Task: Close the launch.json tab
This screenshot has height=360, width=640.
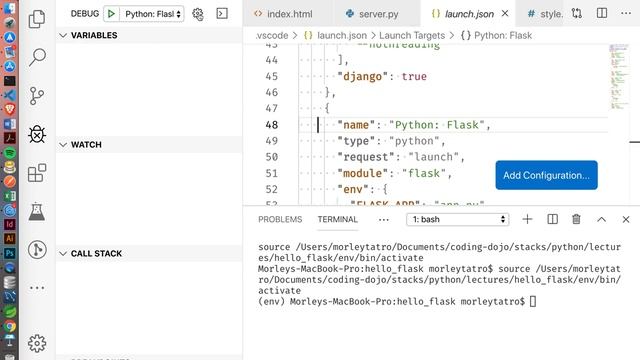Action: [505, 13]
